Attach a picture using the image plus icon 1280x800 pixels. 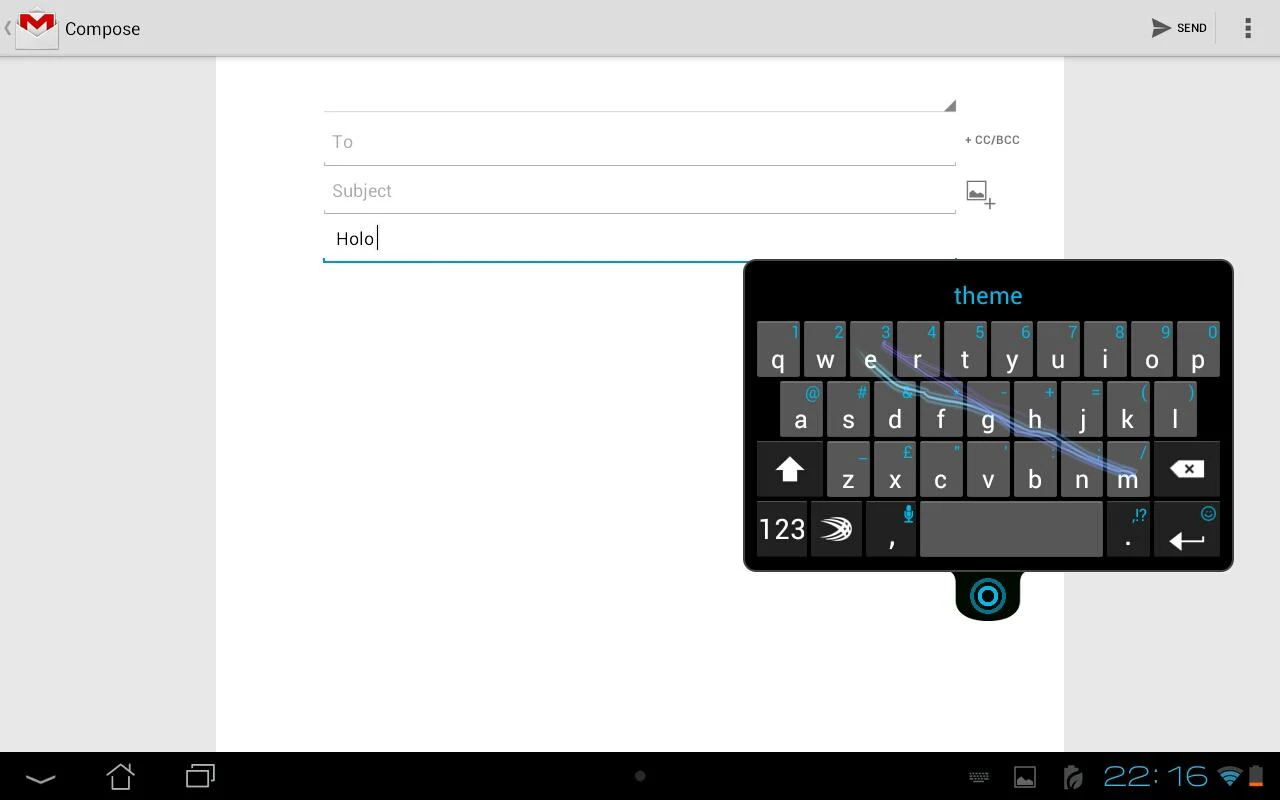[x=981, y=194]
